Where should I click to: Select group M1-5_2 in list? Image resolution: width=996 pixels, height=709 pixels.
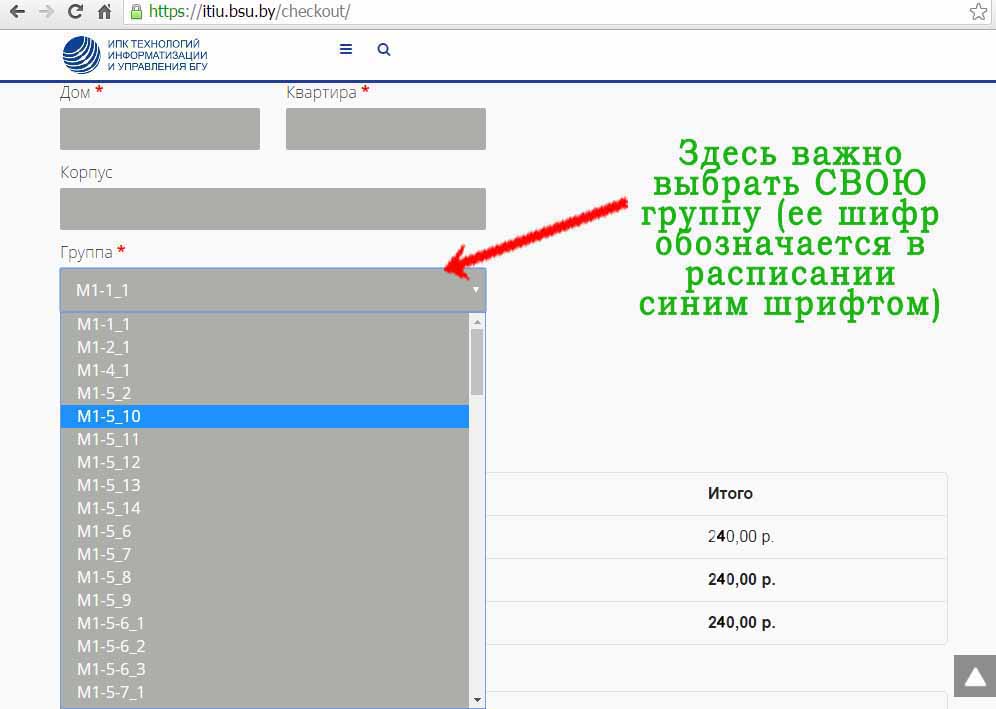click(x=264, y=393)
